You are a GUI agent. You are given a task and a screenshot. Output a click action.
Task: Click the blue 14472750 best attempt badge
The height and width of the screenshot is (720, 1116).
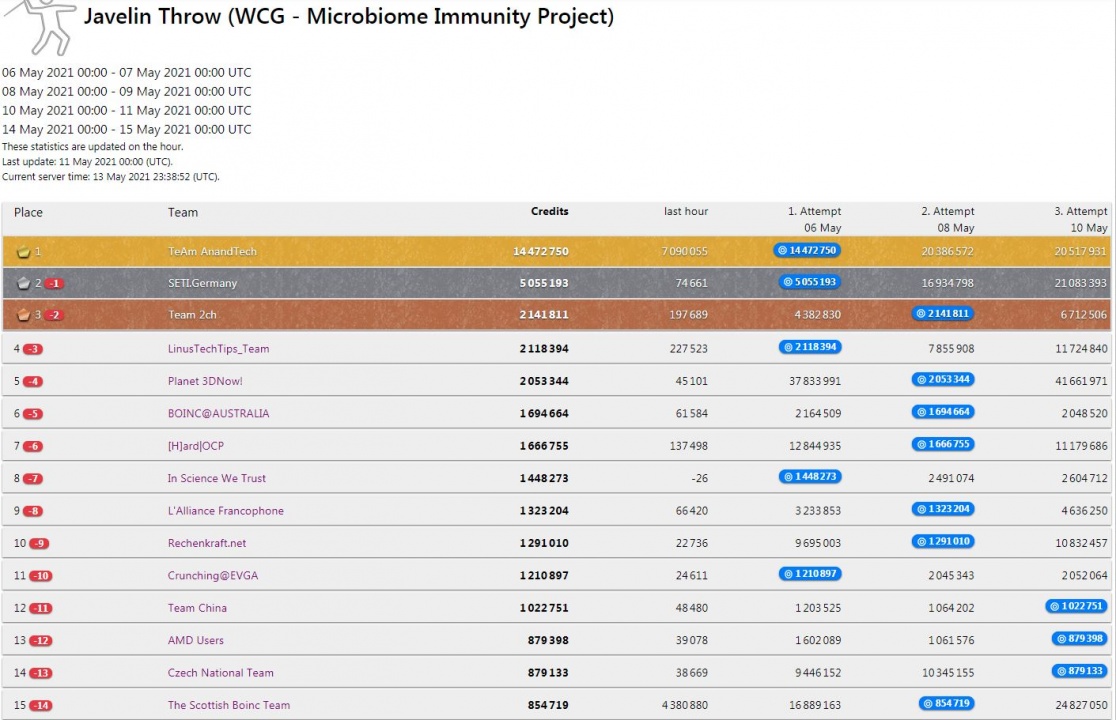click(807, 250)
